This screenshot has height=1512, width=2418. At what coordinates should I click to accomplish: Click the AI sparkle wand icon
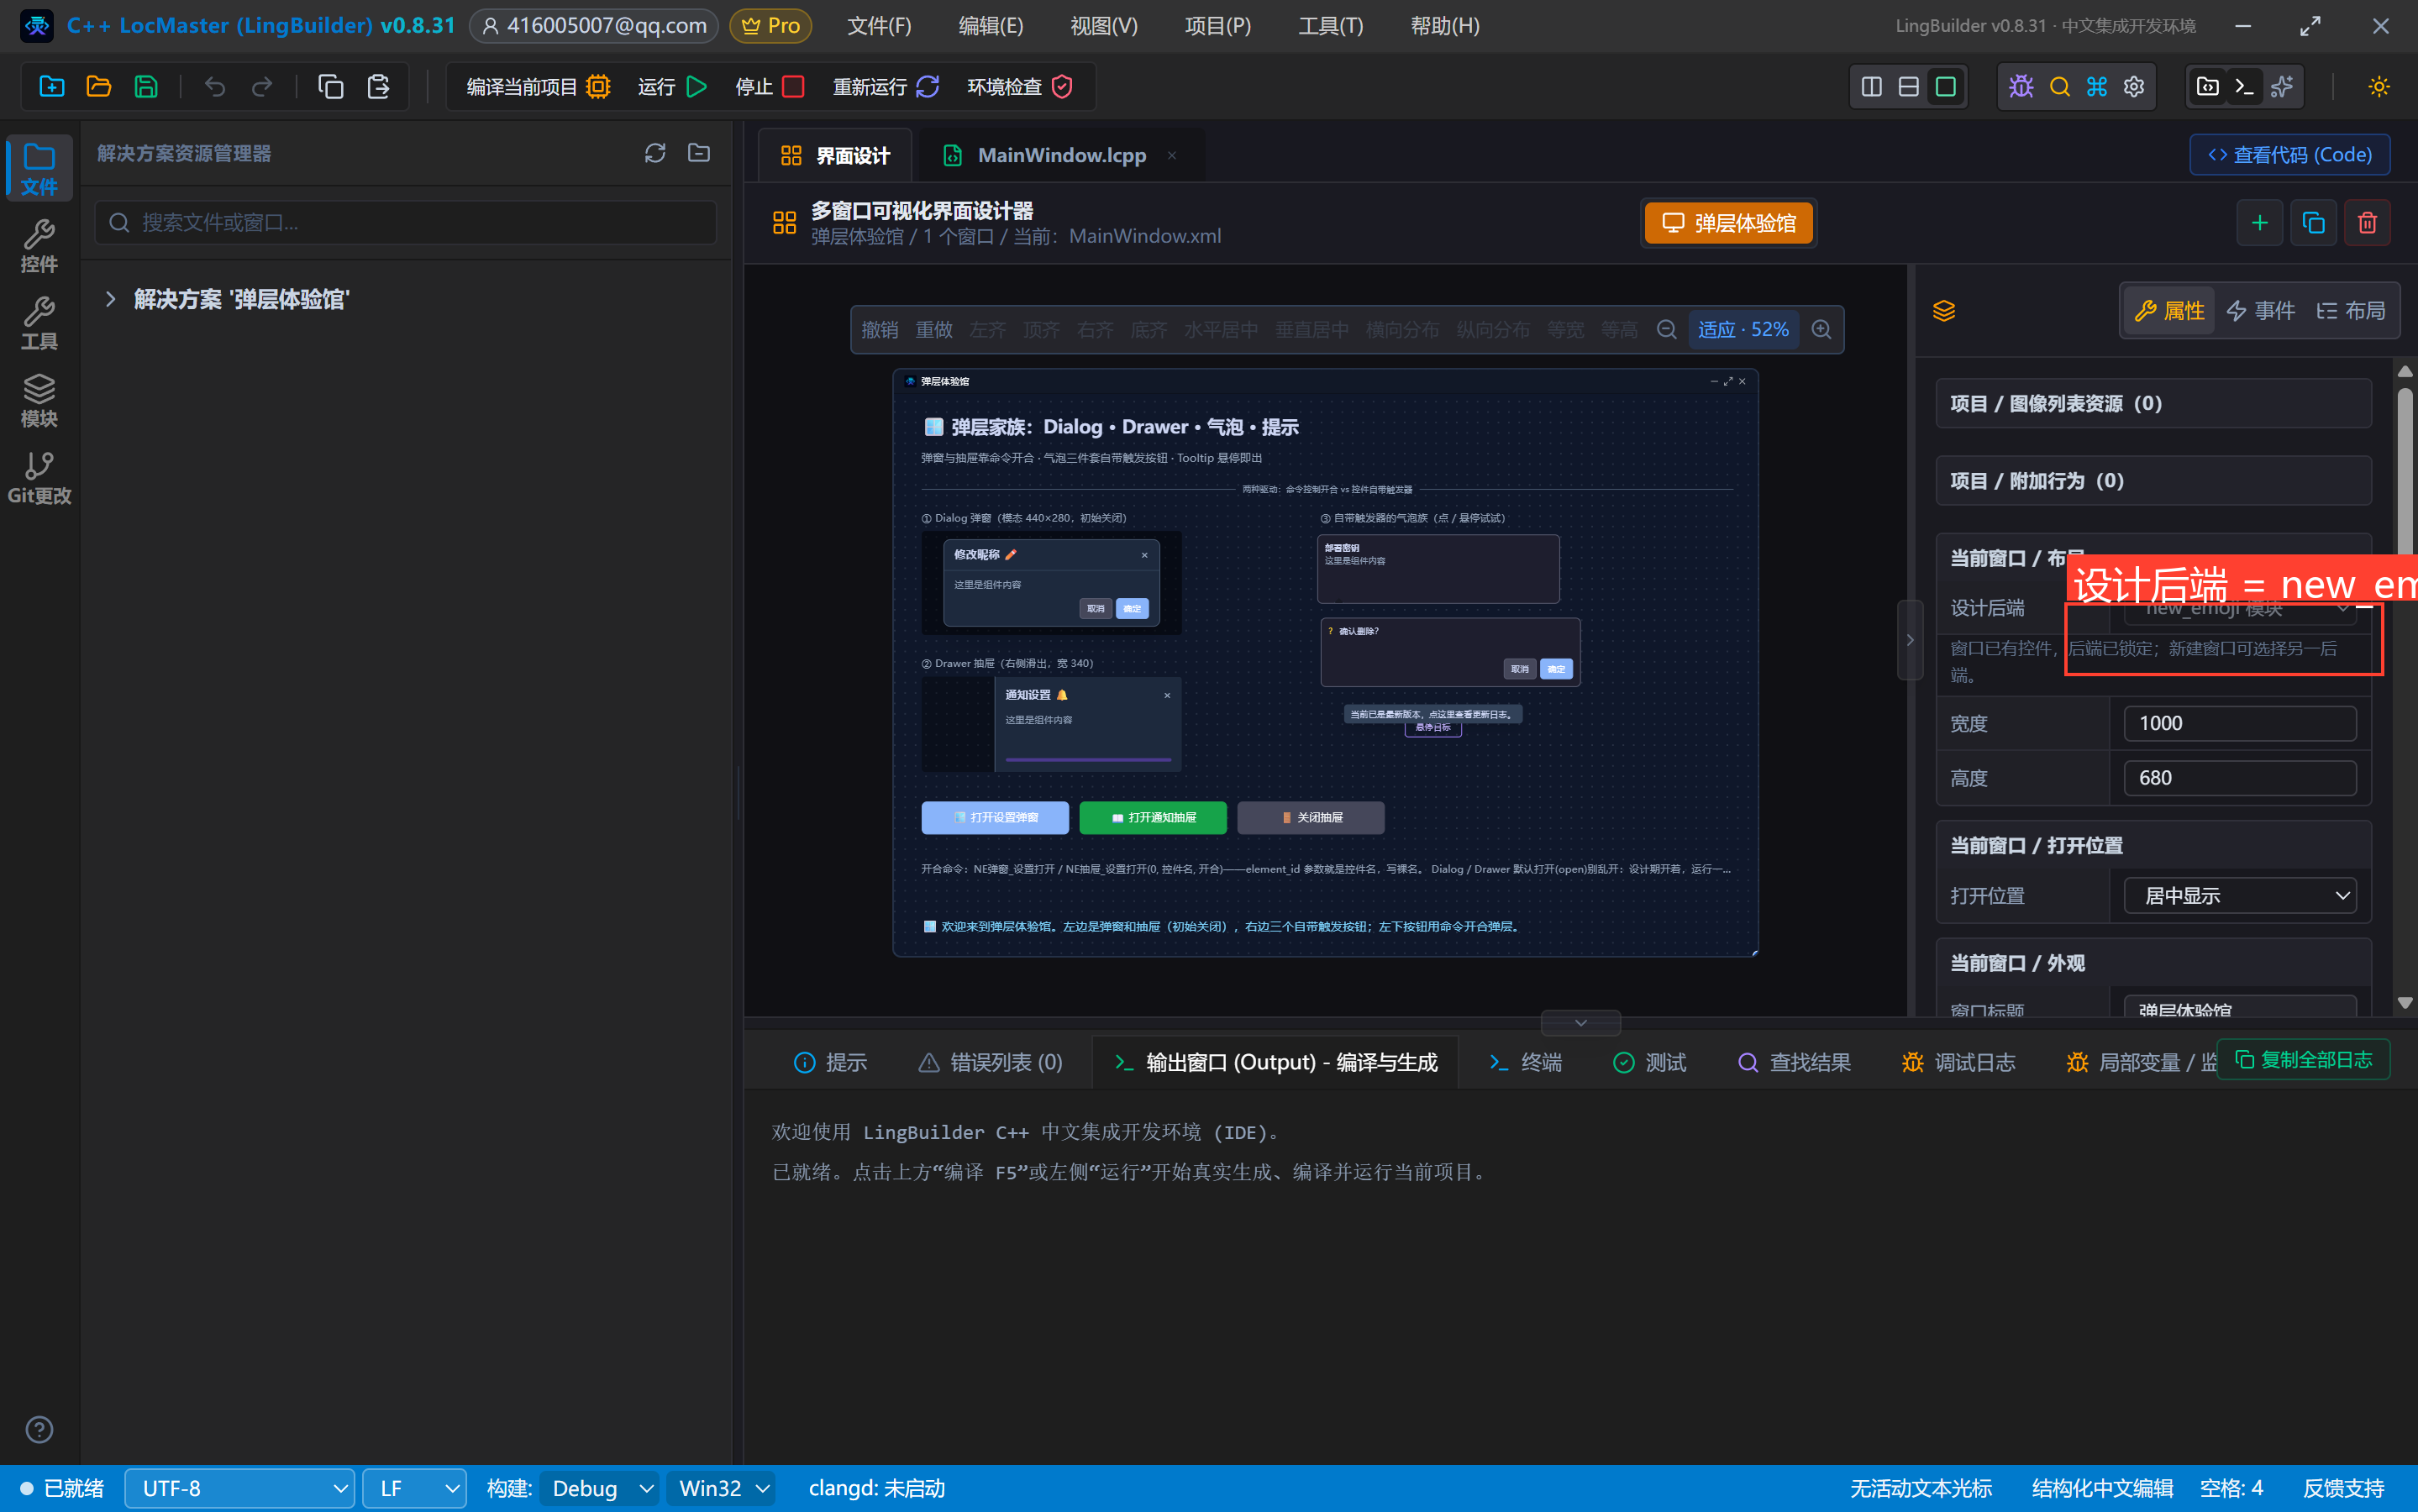2282,87
